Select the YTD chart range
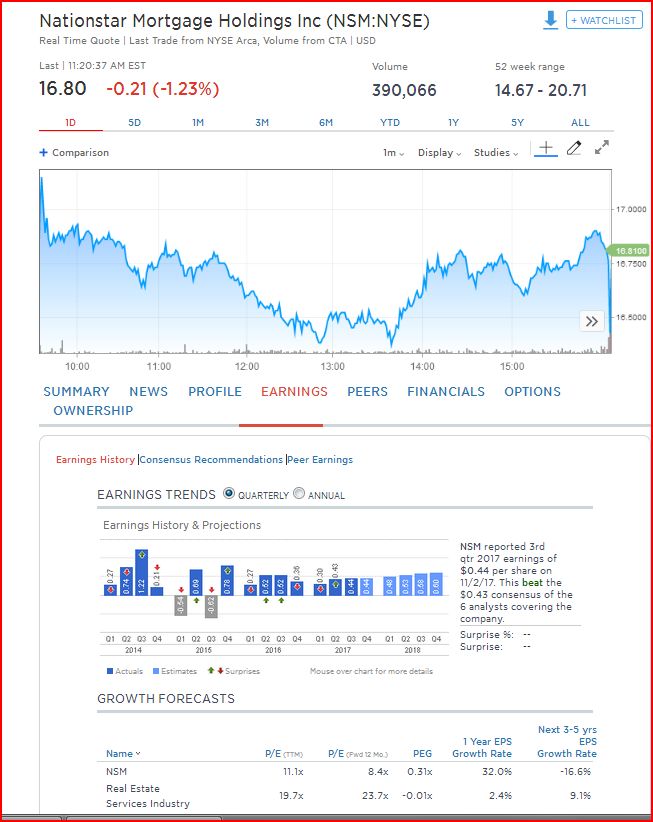 tap(389, 122)
